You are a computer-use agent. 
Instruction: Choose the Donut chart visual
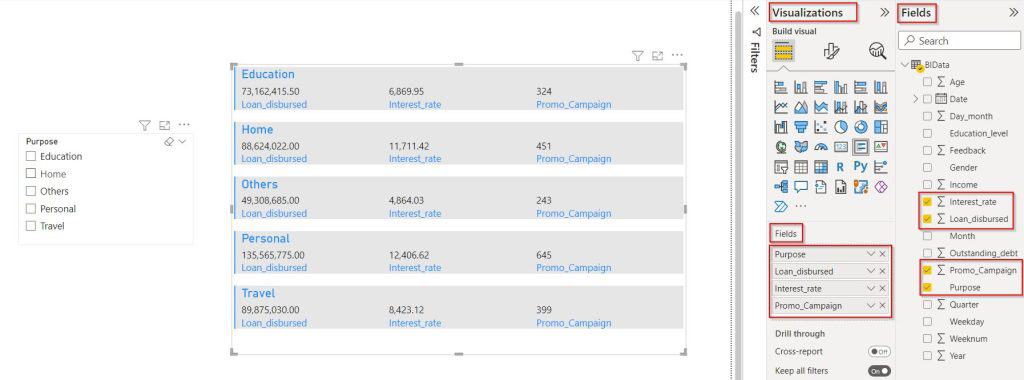(x=861, y=127)
